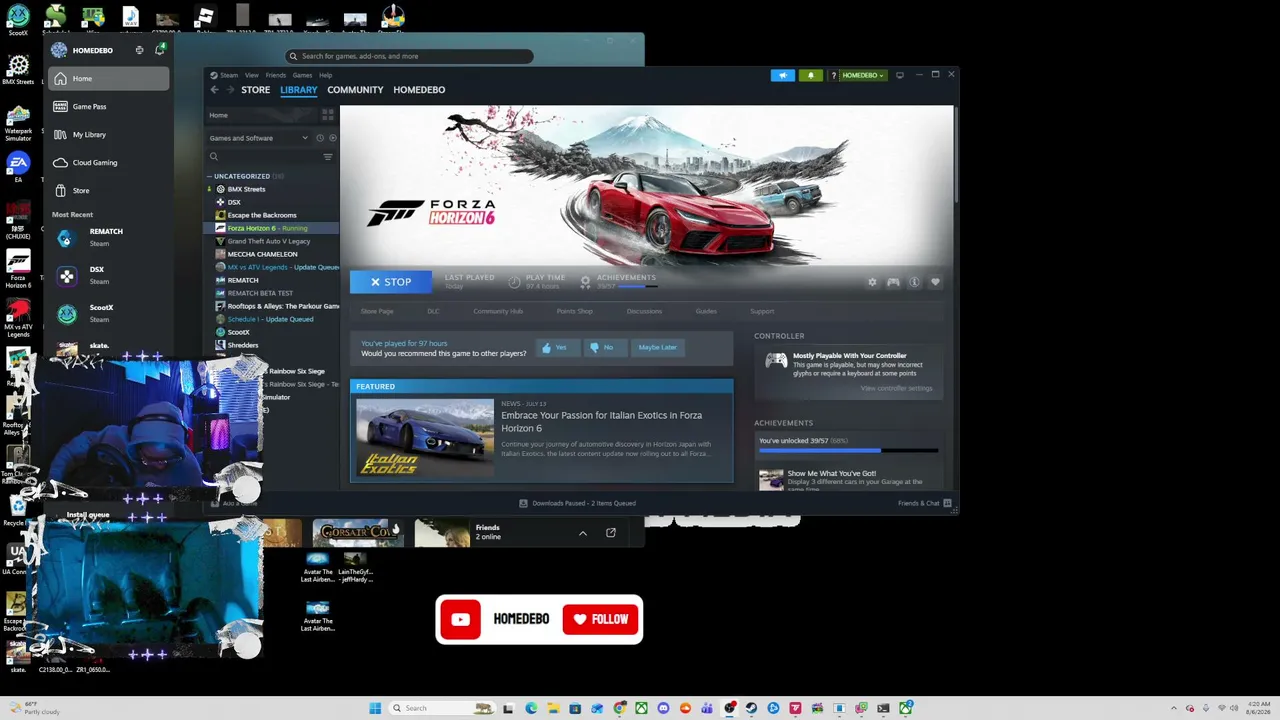Viewport: 1280px width, 720px height.
Task: Click Maybe Later on recommendation prompt
Action: pyautogui.click(x=657, y=347)
